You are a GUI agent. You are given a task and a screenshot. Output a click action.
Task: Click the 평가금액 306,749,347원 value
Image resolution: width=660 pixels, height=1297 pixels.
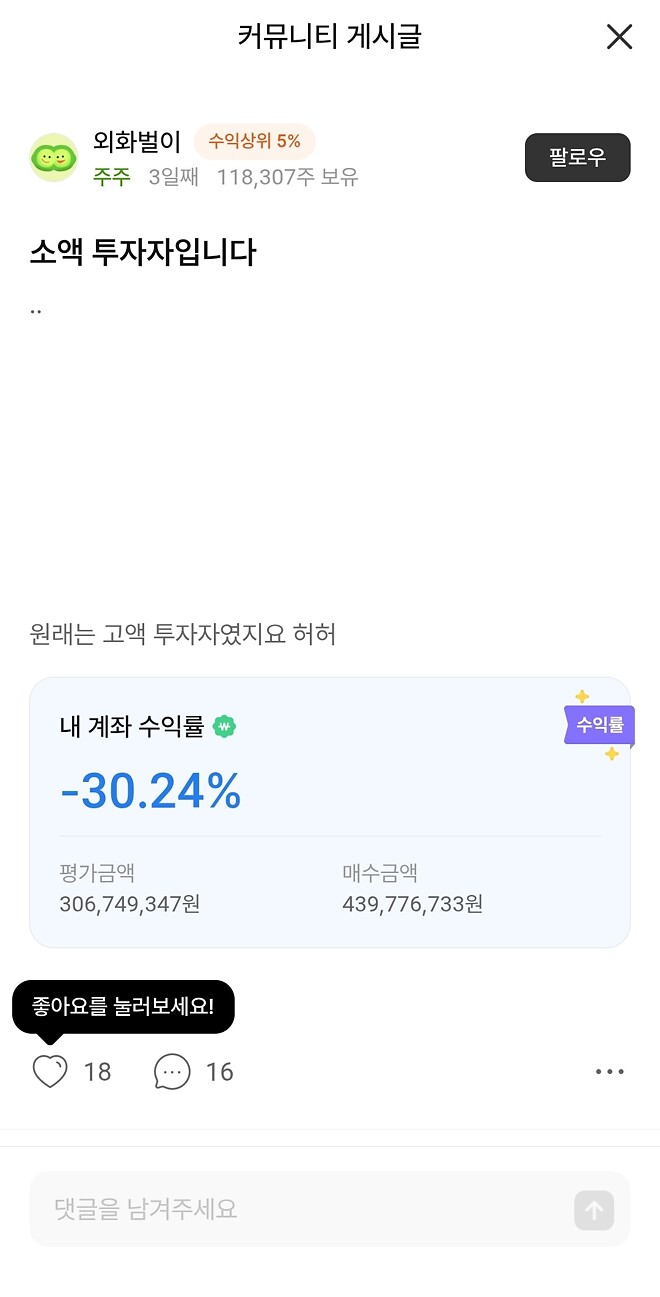(129, 904)
